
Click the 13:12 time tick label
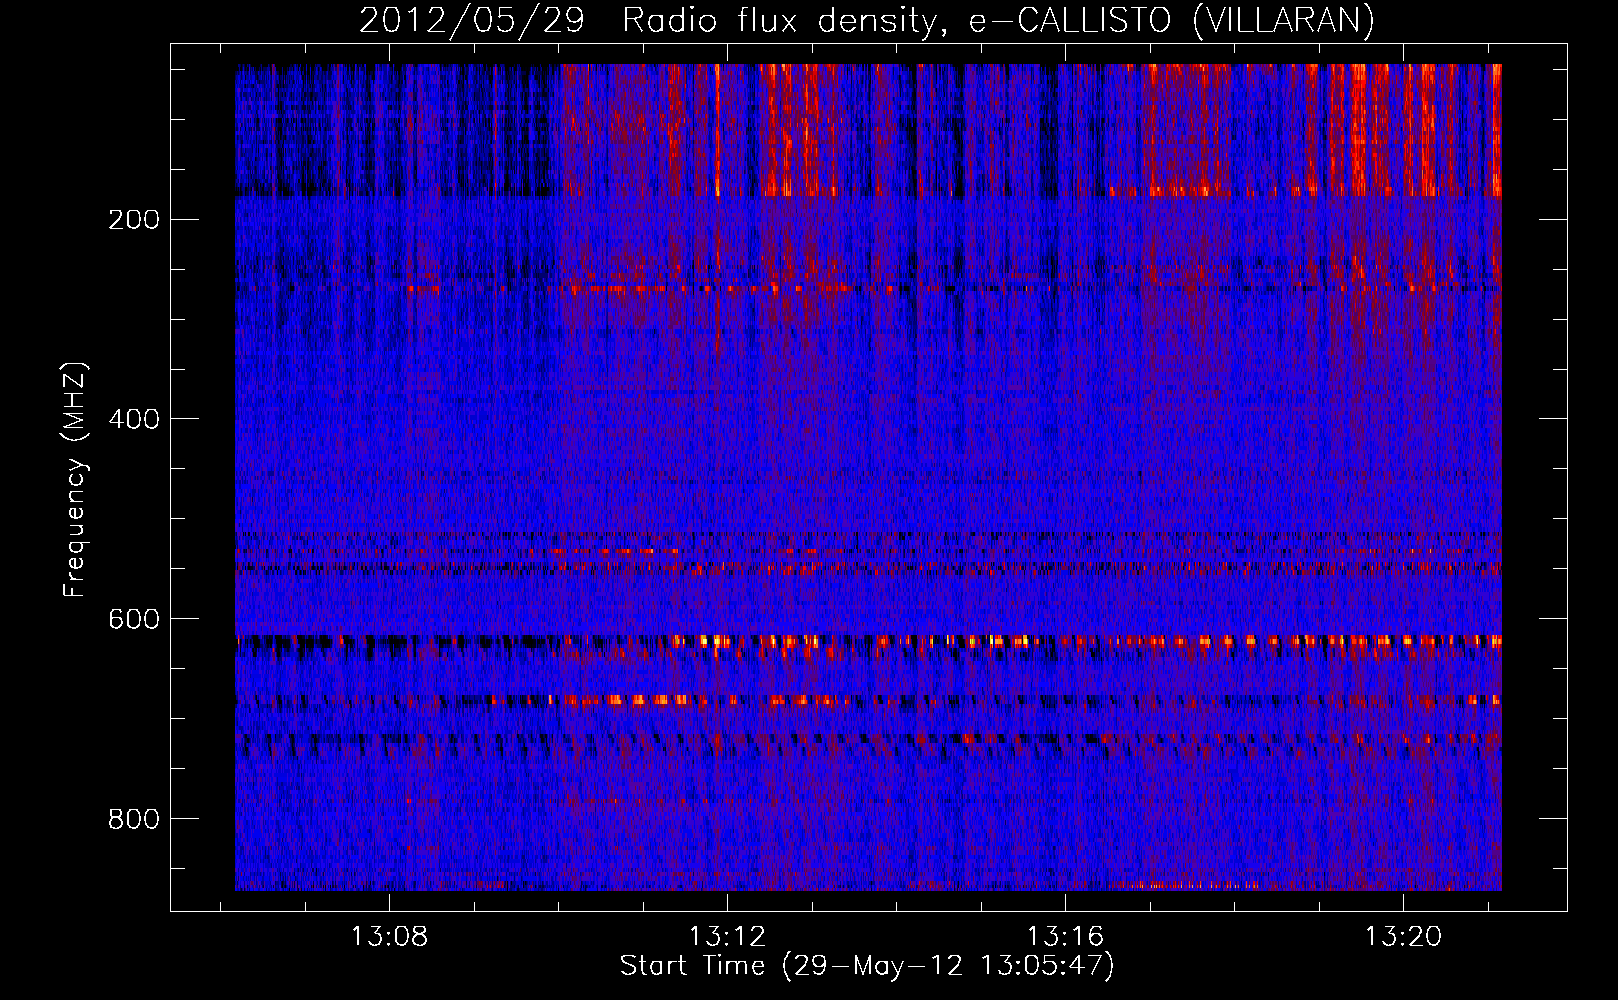(727, 937)
